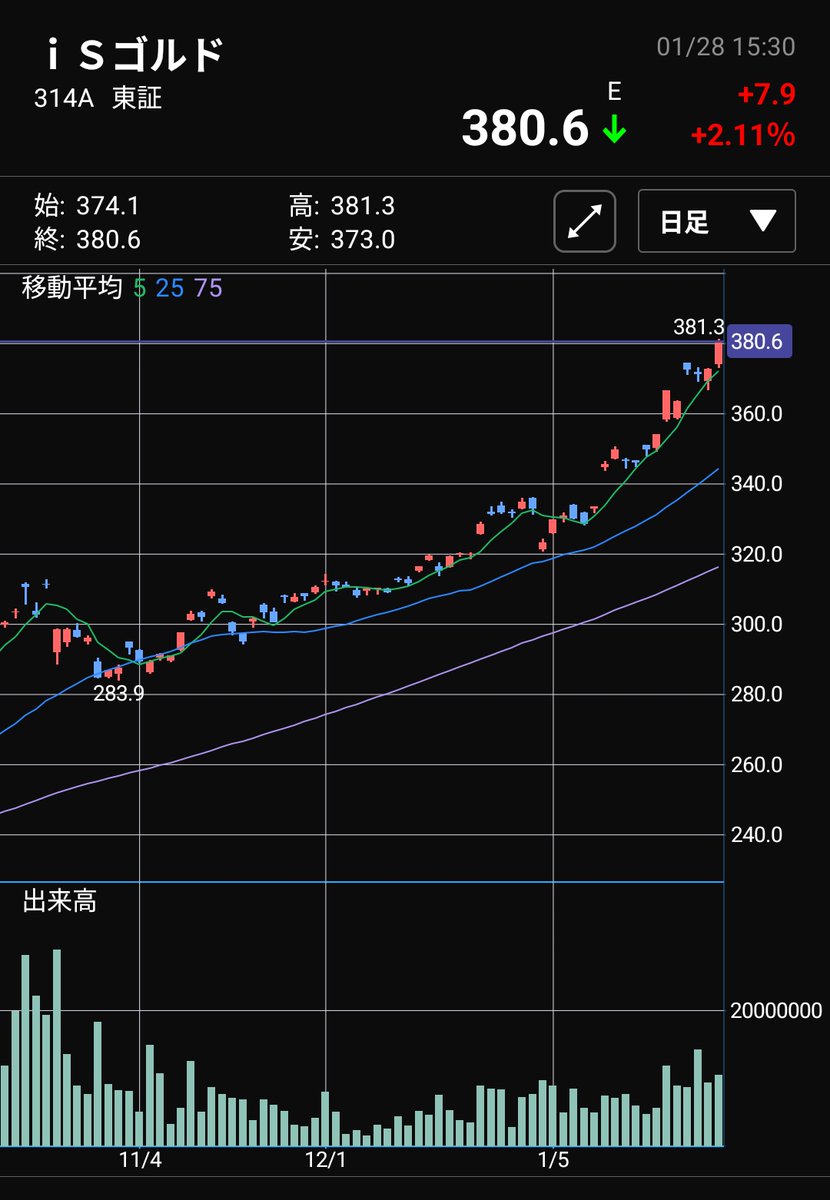Select the highlighted 380.6 axis price box
Viewport: 830px width, 1200px height.
coord(758,342)
